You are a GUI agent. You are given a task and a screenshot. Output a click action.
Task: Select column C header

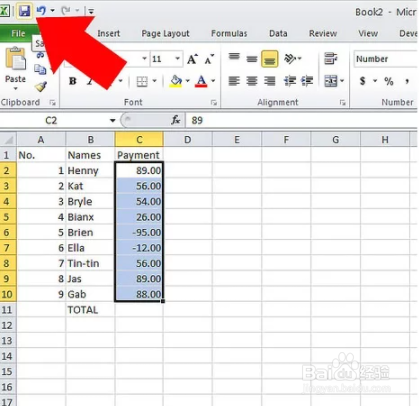(139, 139)
